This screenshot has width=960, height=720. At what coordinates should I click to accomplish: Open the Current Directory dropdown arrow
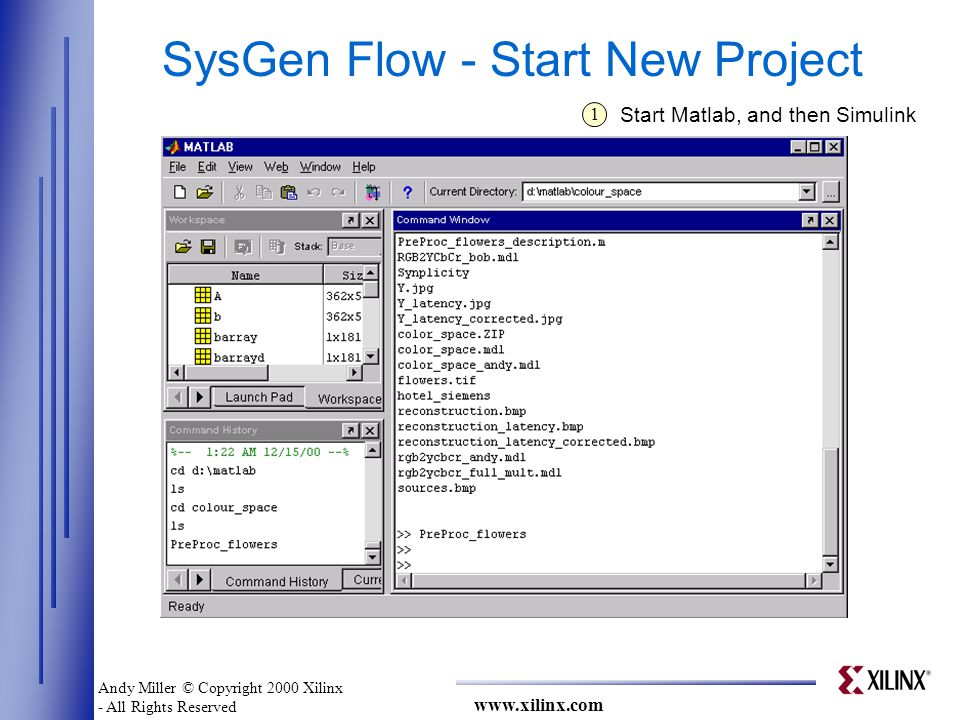(x=807, y=192)
